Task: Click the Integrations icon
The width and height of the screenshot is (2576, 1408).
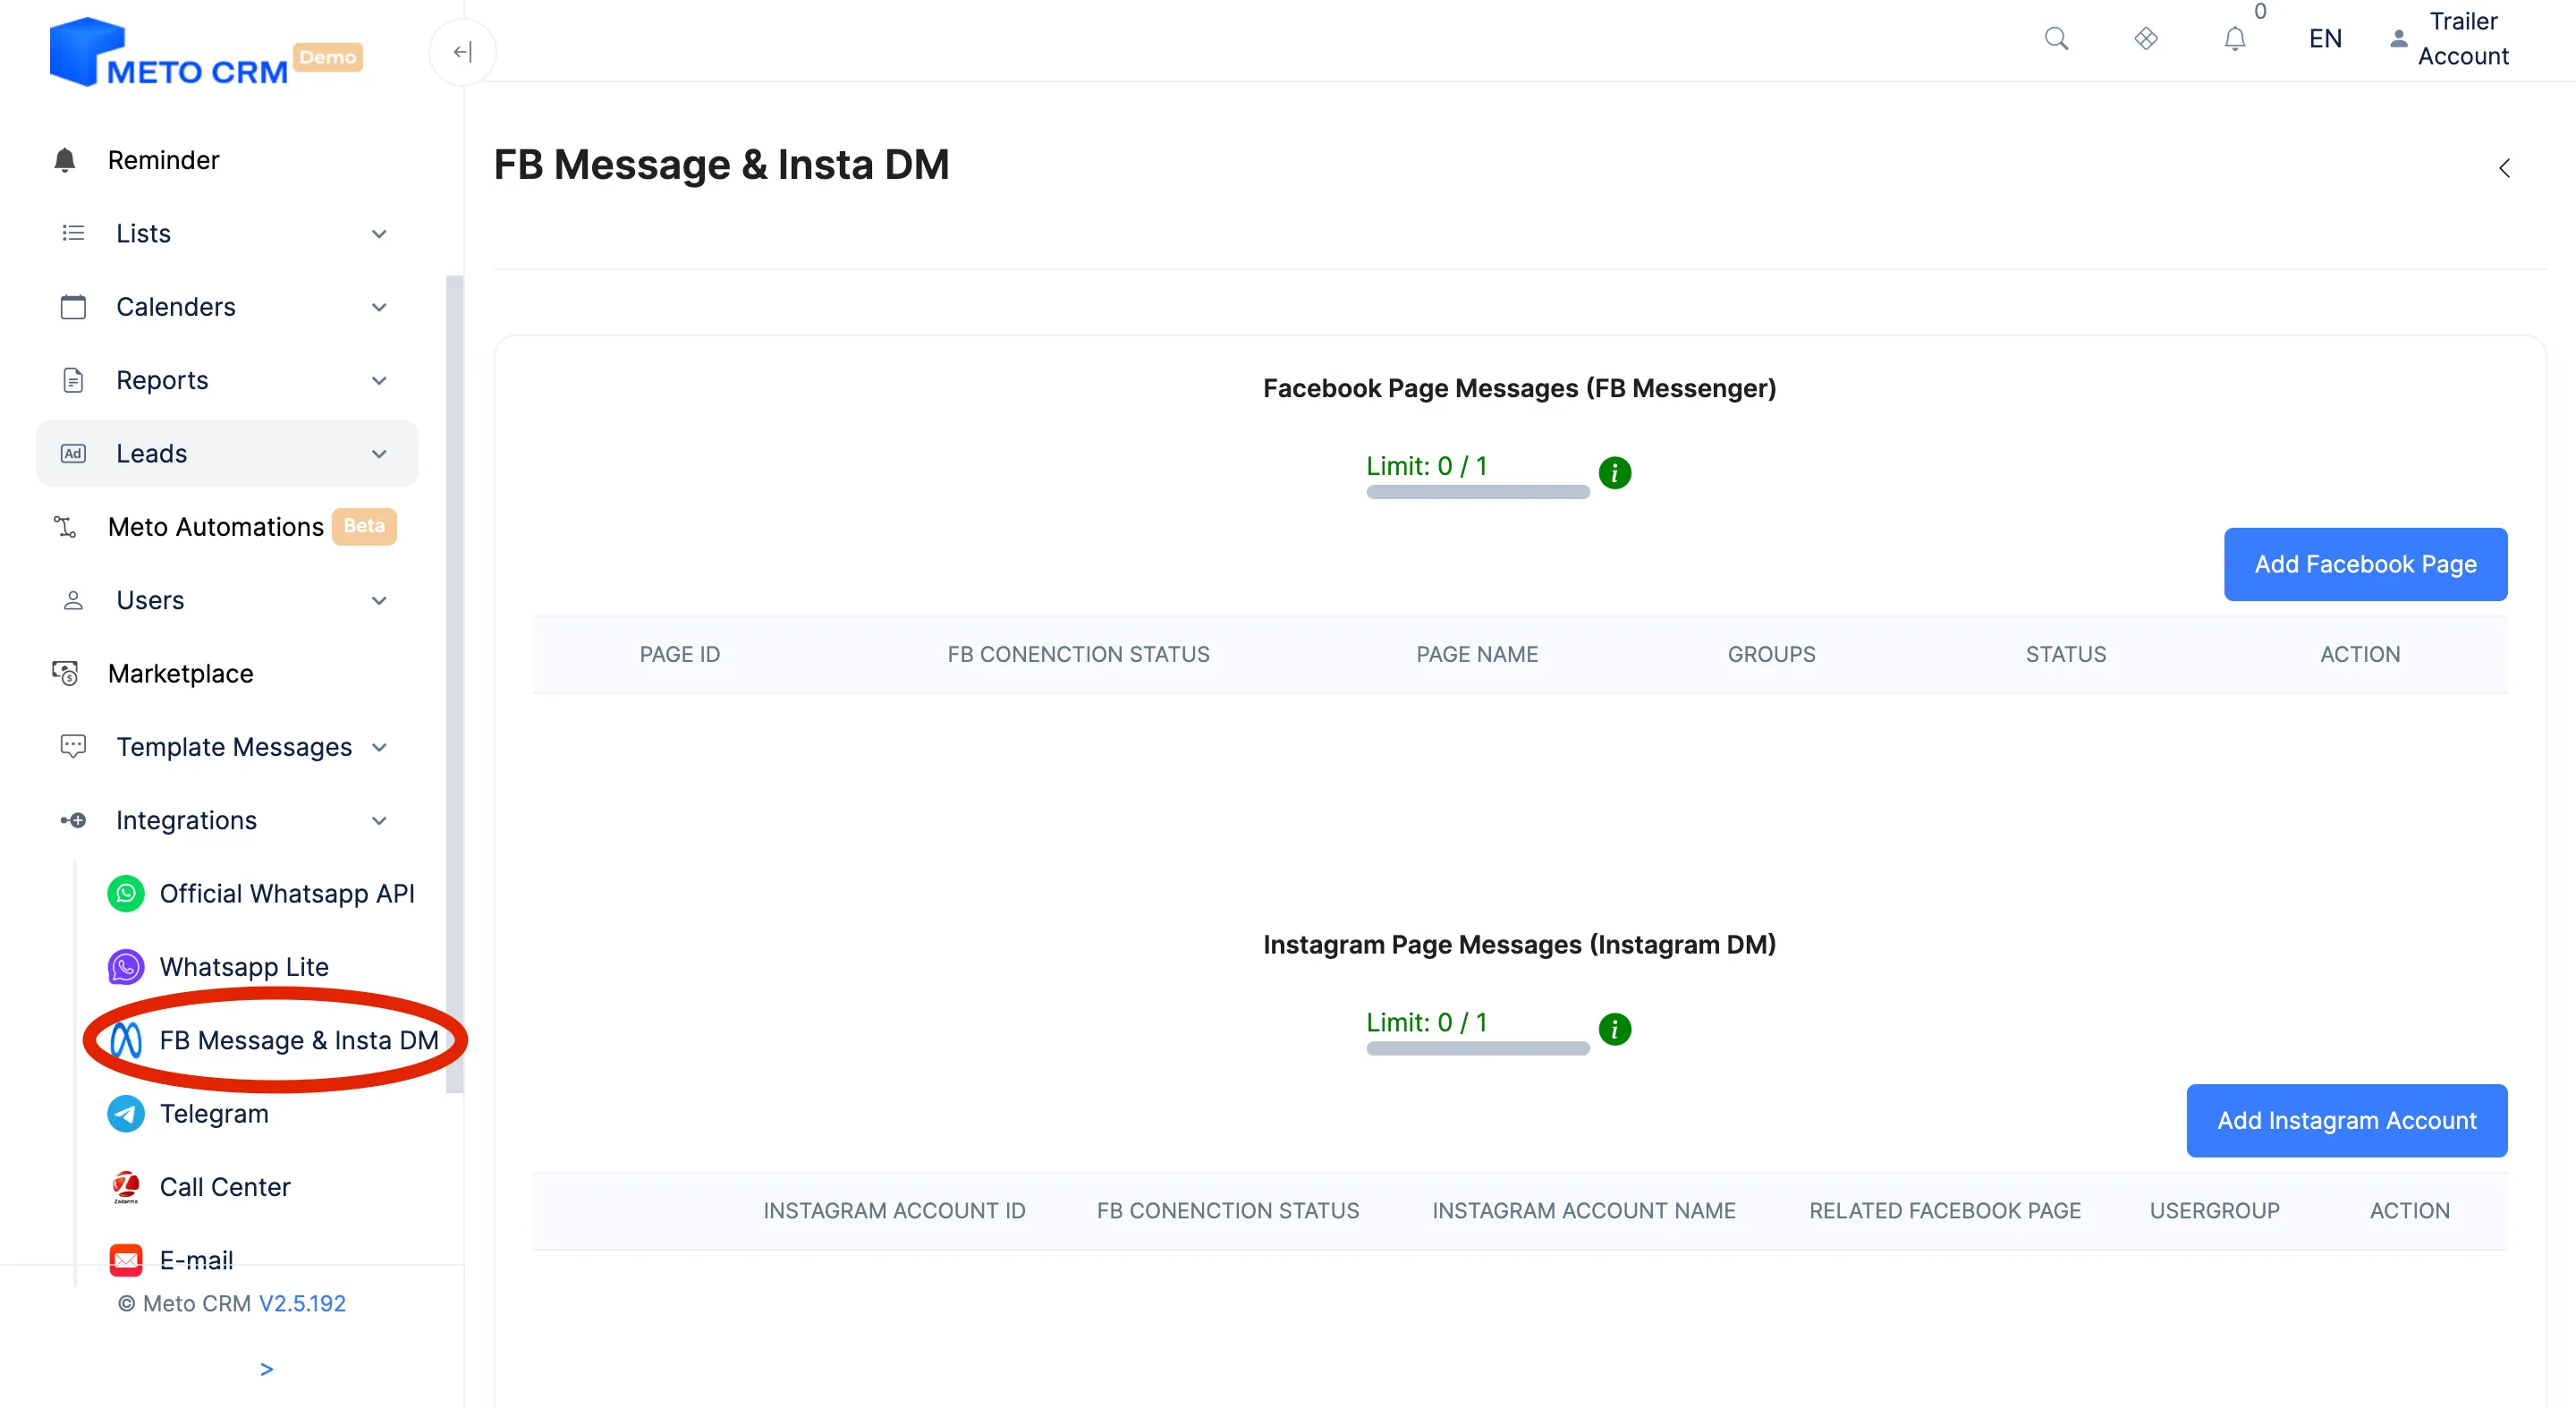Action: point(73,821)
